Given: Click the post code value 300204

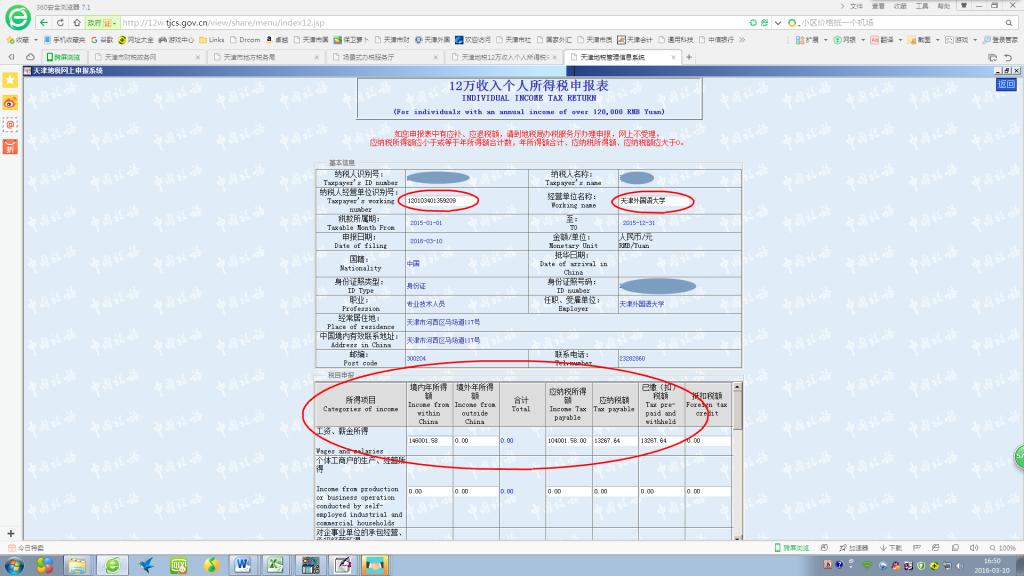Looking at the screenshot, I should pos(416,359).
